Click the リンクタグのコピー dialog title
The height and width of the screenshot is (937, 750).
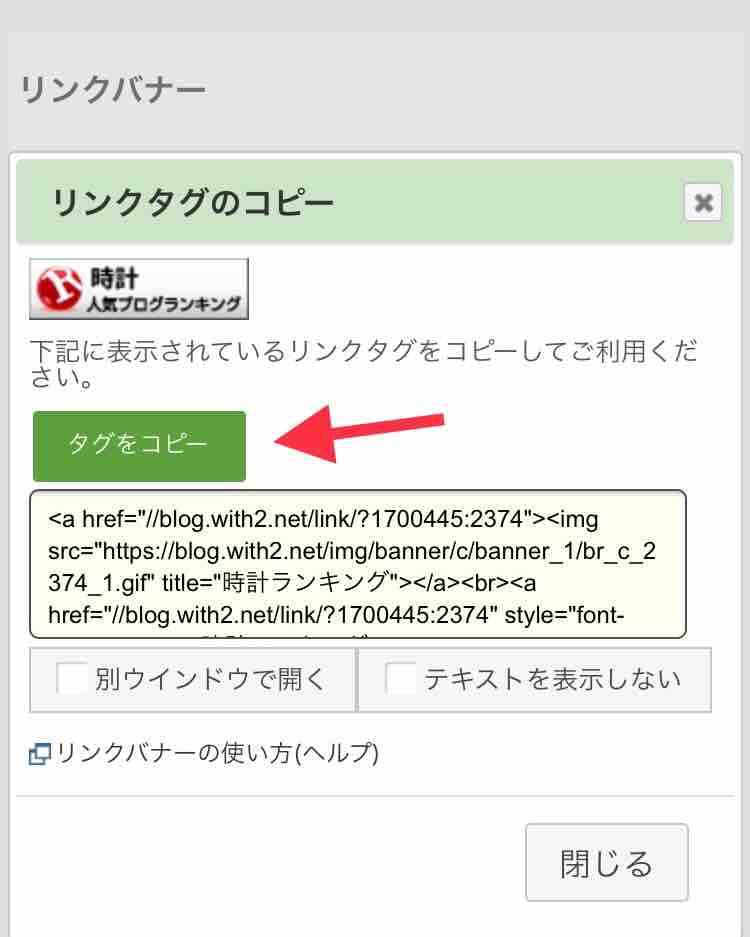(193, 202)
